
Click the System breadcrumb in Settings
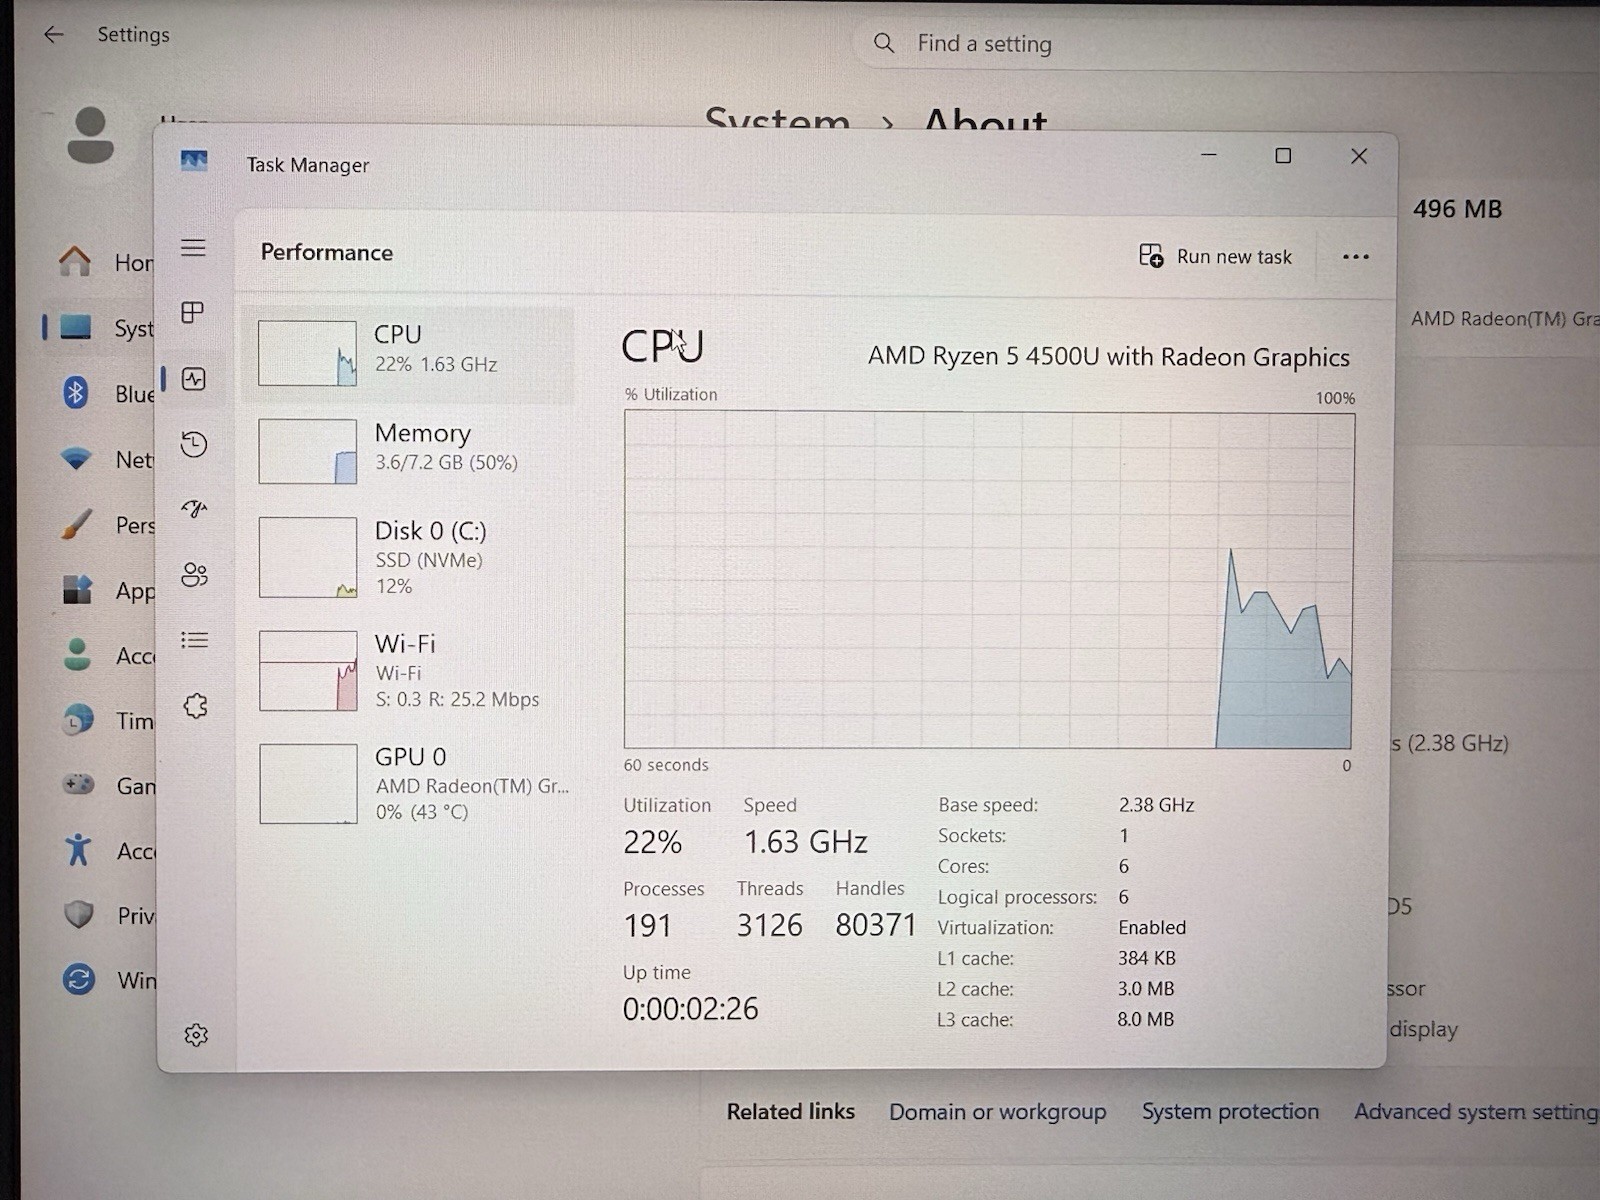(777, 119)
